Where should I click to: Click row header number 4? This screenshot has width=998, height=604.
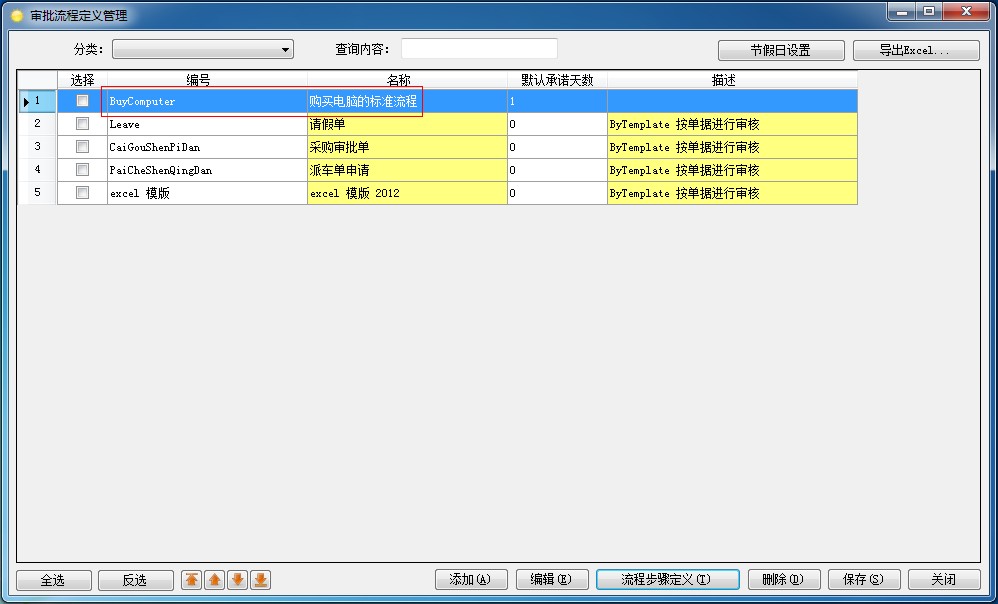click(x=38, y=170)
